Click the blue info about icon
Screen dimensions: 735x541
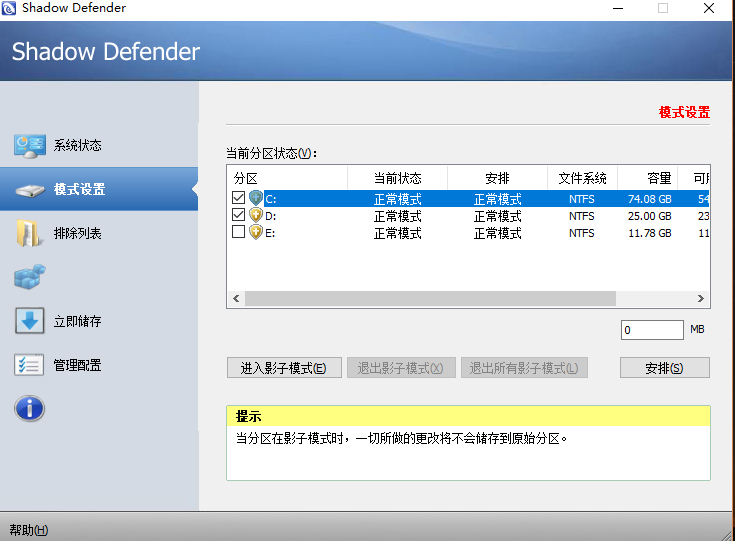[29, 408]
